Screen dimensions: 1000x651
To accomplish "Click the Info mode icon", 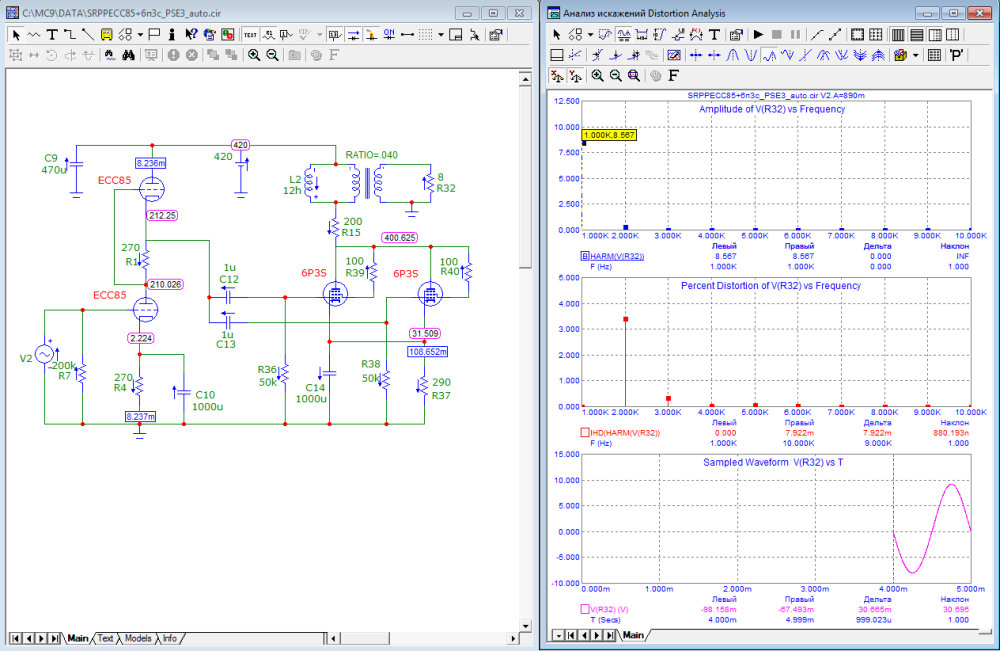I will pos(172,33).
